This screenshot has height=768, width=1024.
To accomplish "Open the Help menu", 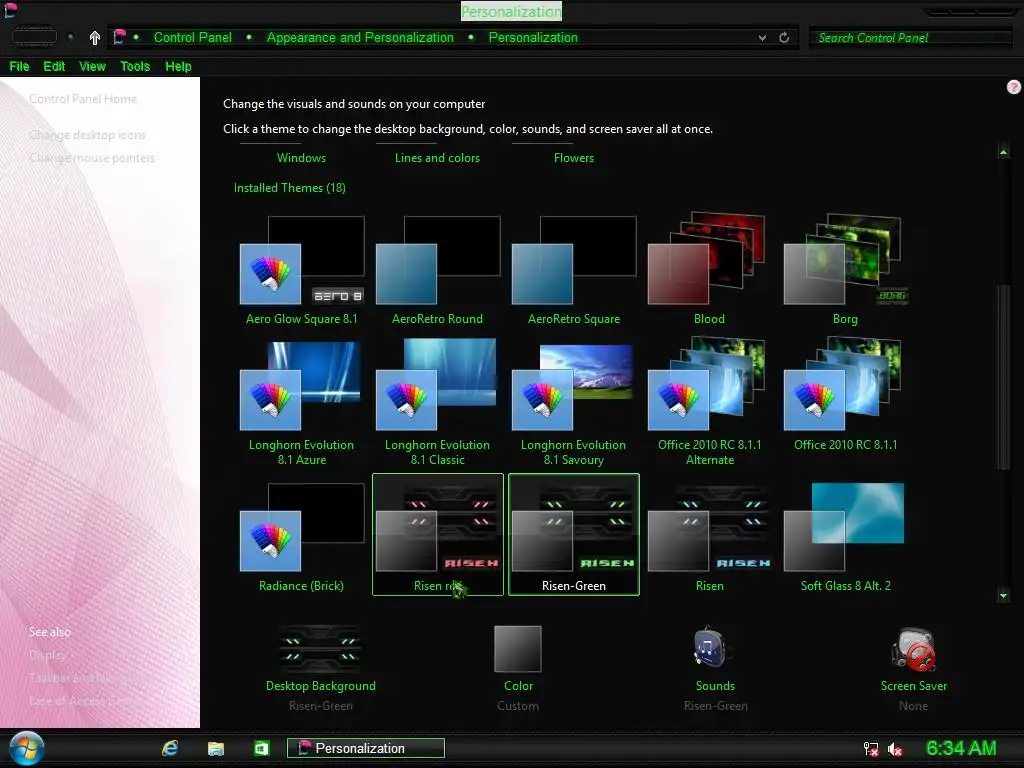I will click(178, 66).
